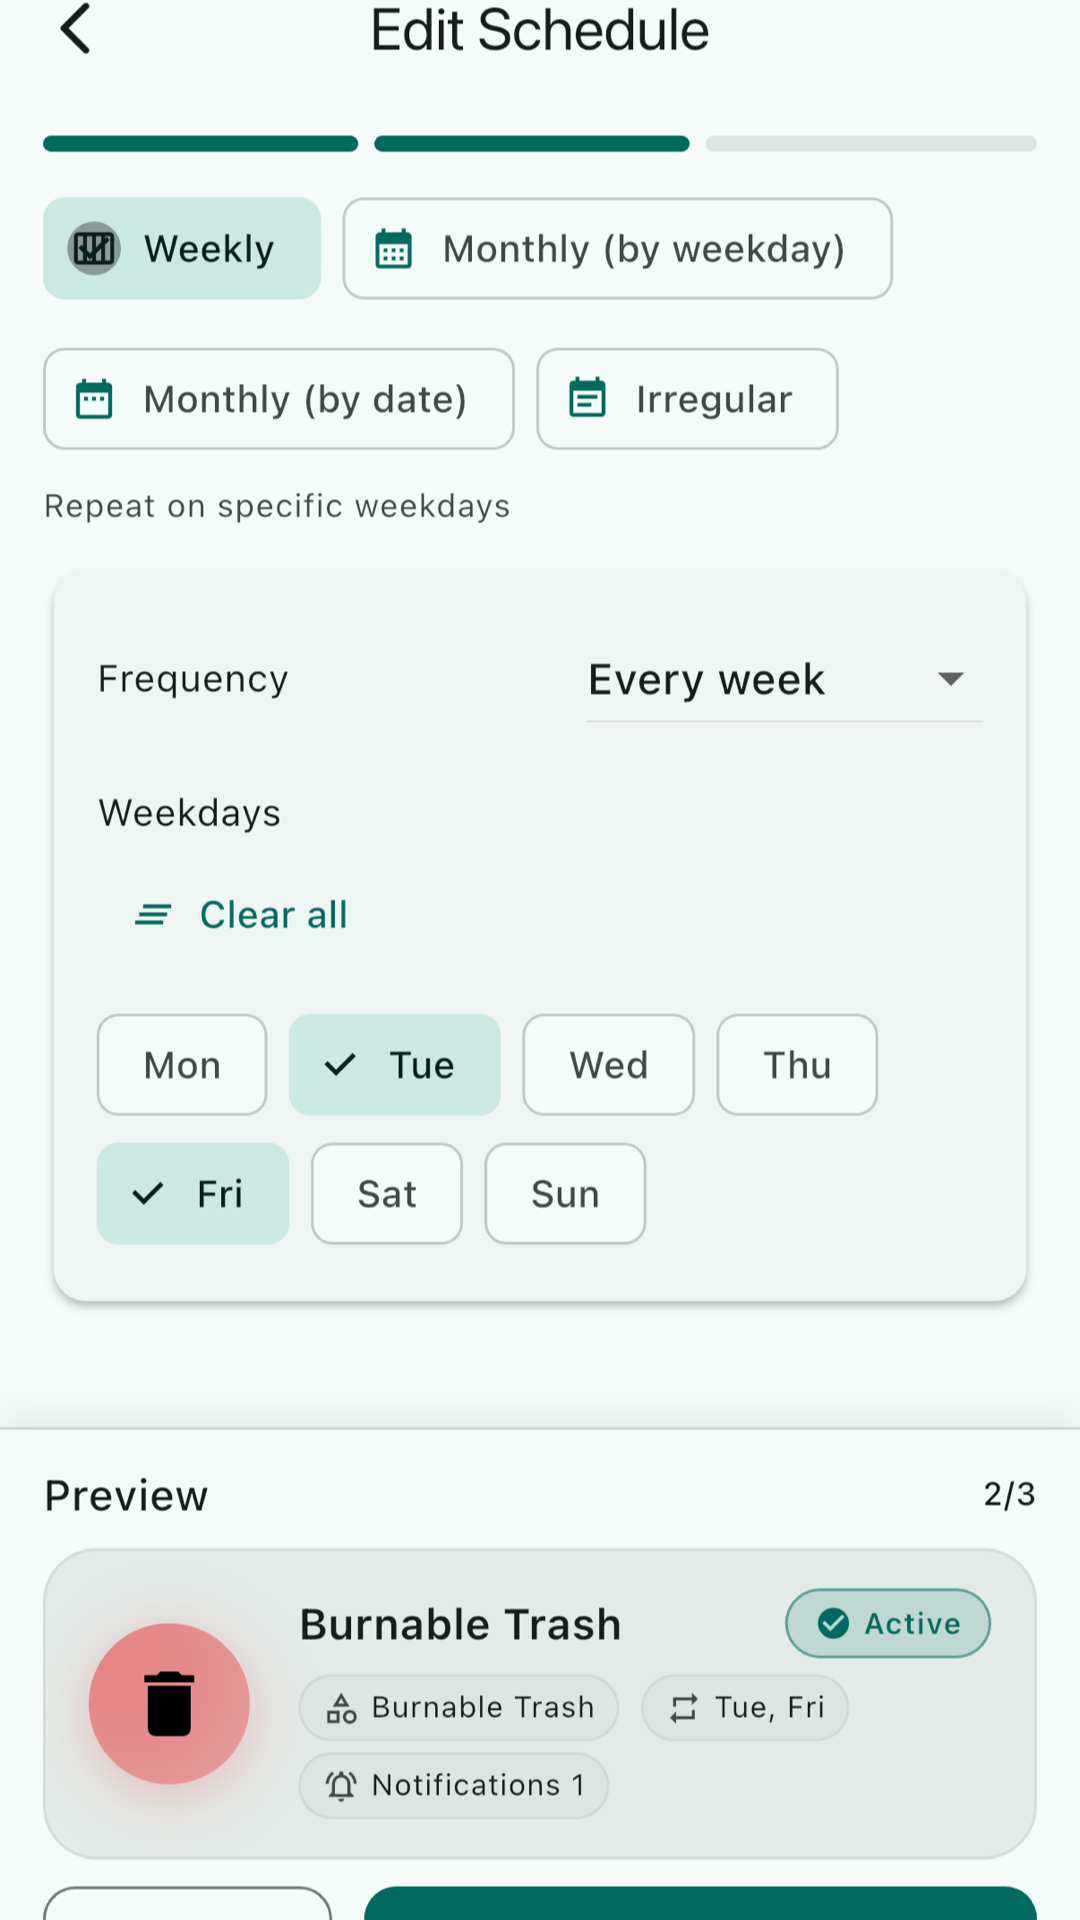Deselect the Tue weekday chip
The height and width of the screenshot is (1920, 1080).
tap(394, 1065)
